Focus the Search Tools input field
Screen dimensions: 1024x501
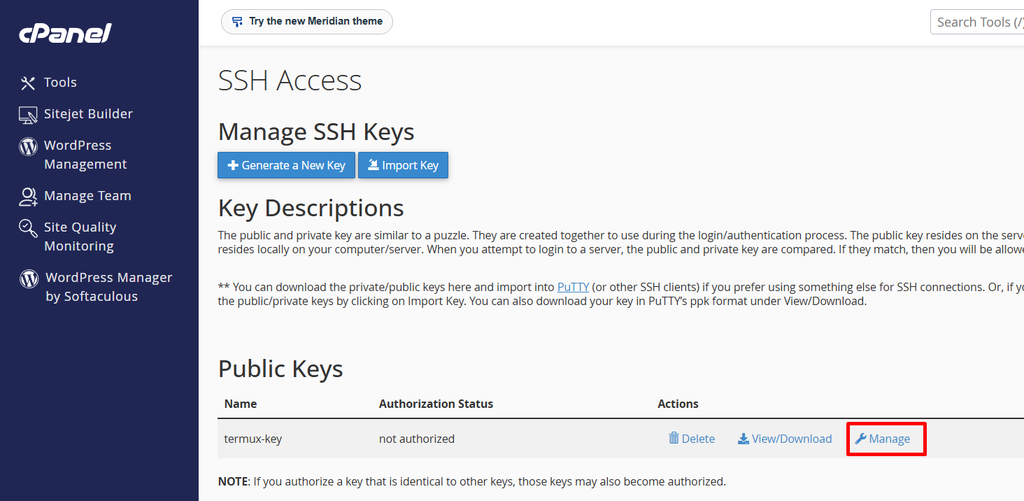(x=977, y=22)
